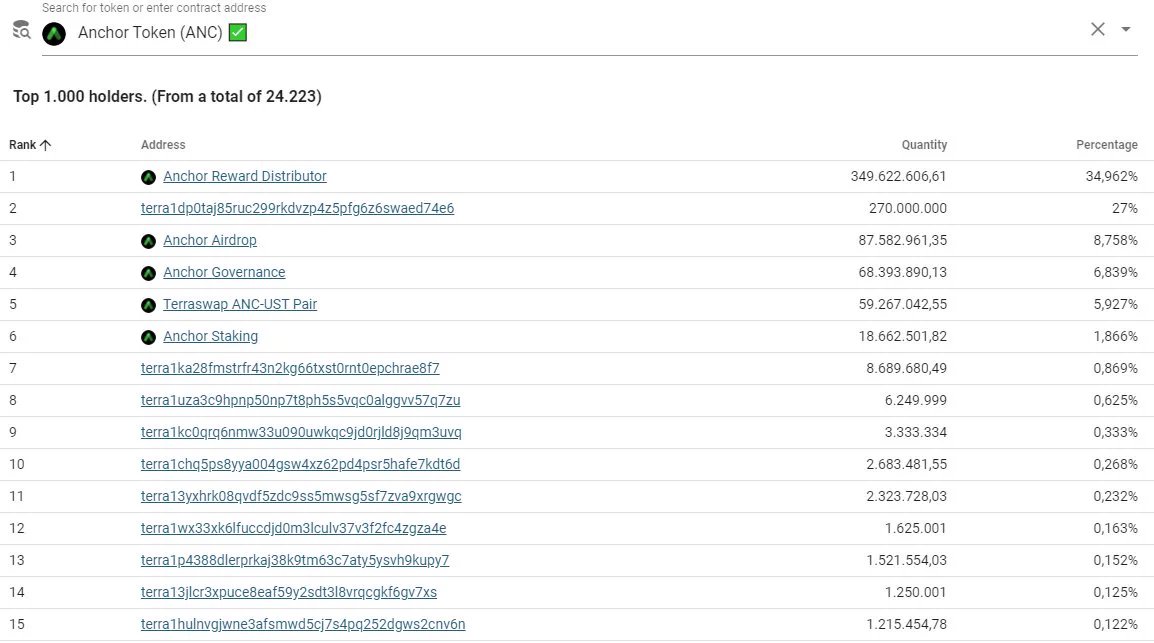Click the Quantity column header
Screen dimensions: 1154x643
(924, 145)
